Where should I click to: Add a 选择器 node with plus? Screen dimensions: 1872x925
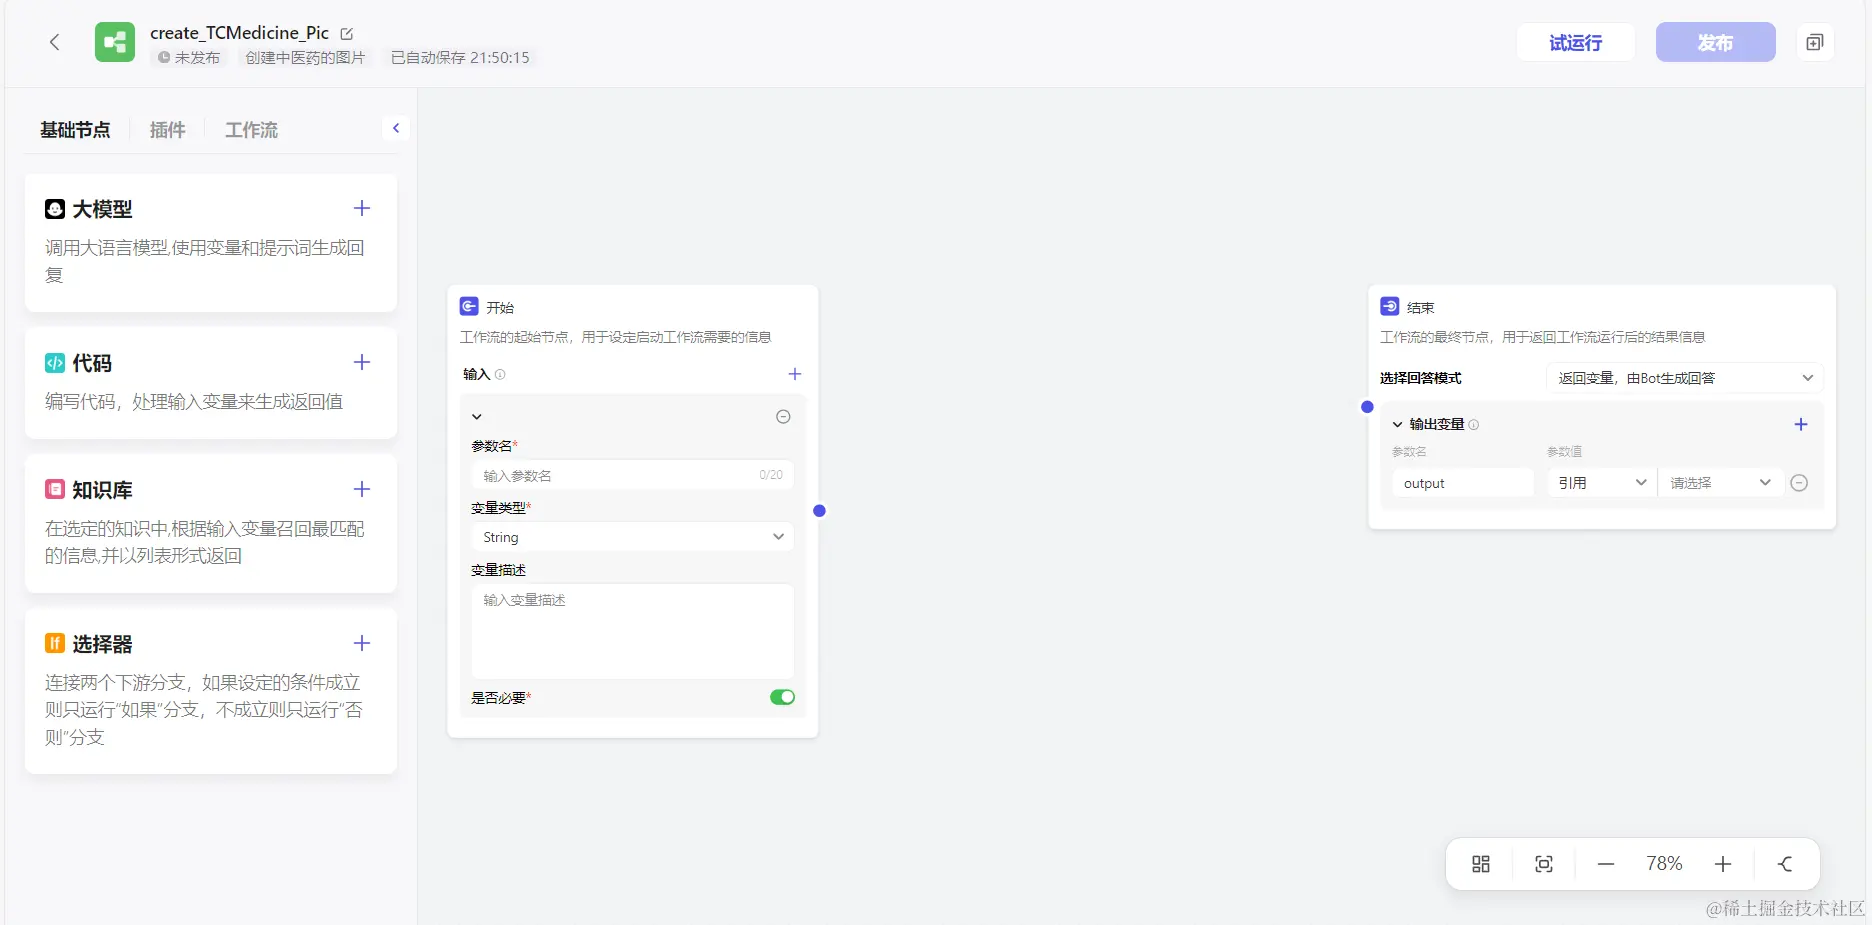(x=362, y=643)
